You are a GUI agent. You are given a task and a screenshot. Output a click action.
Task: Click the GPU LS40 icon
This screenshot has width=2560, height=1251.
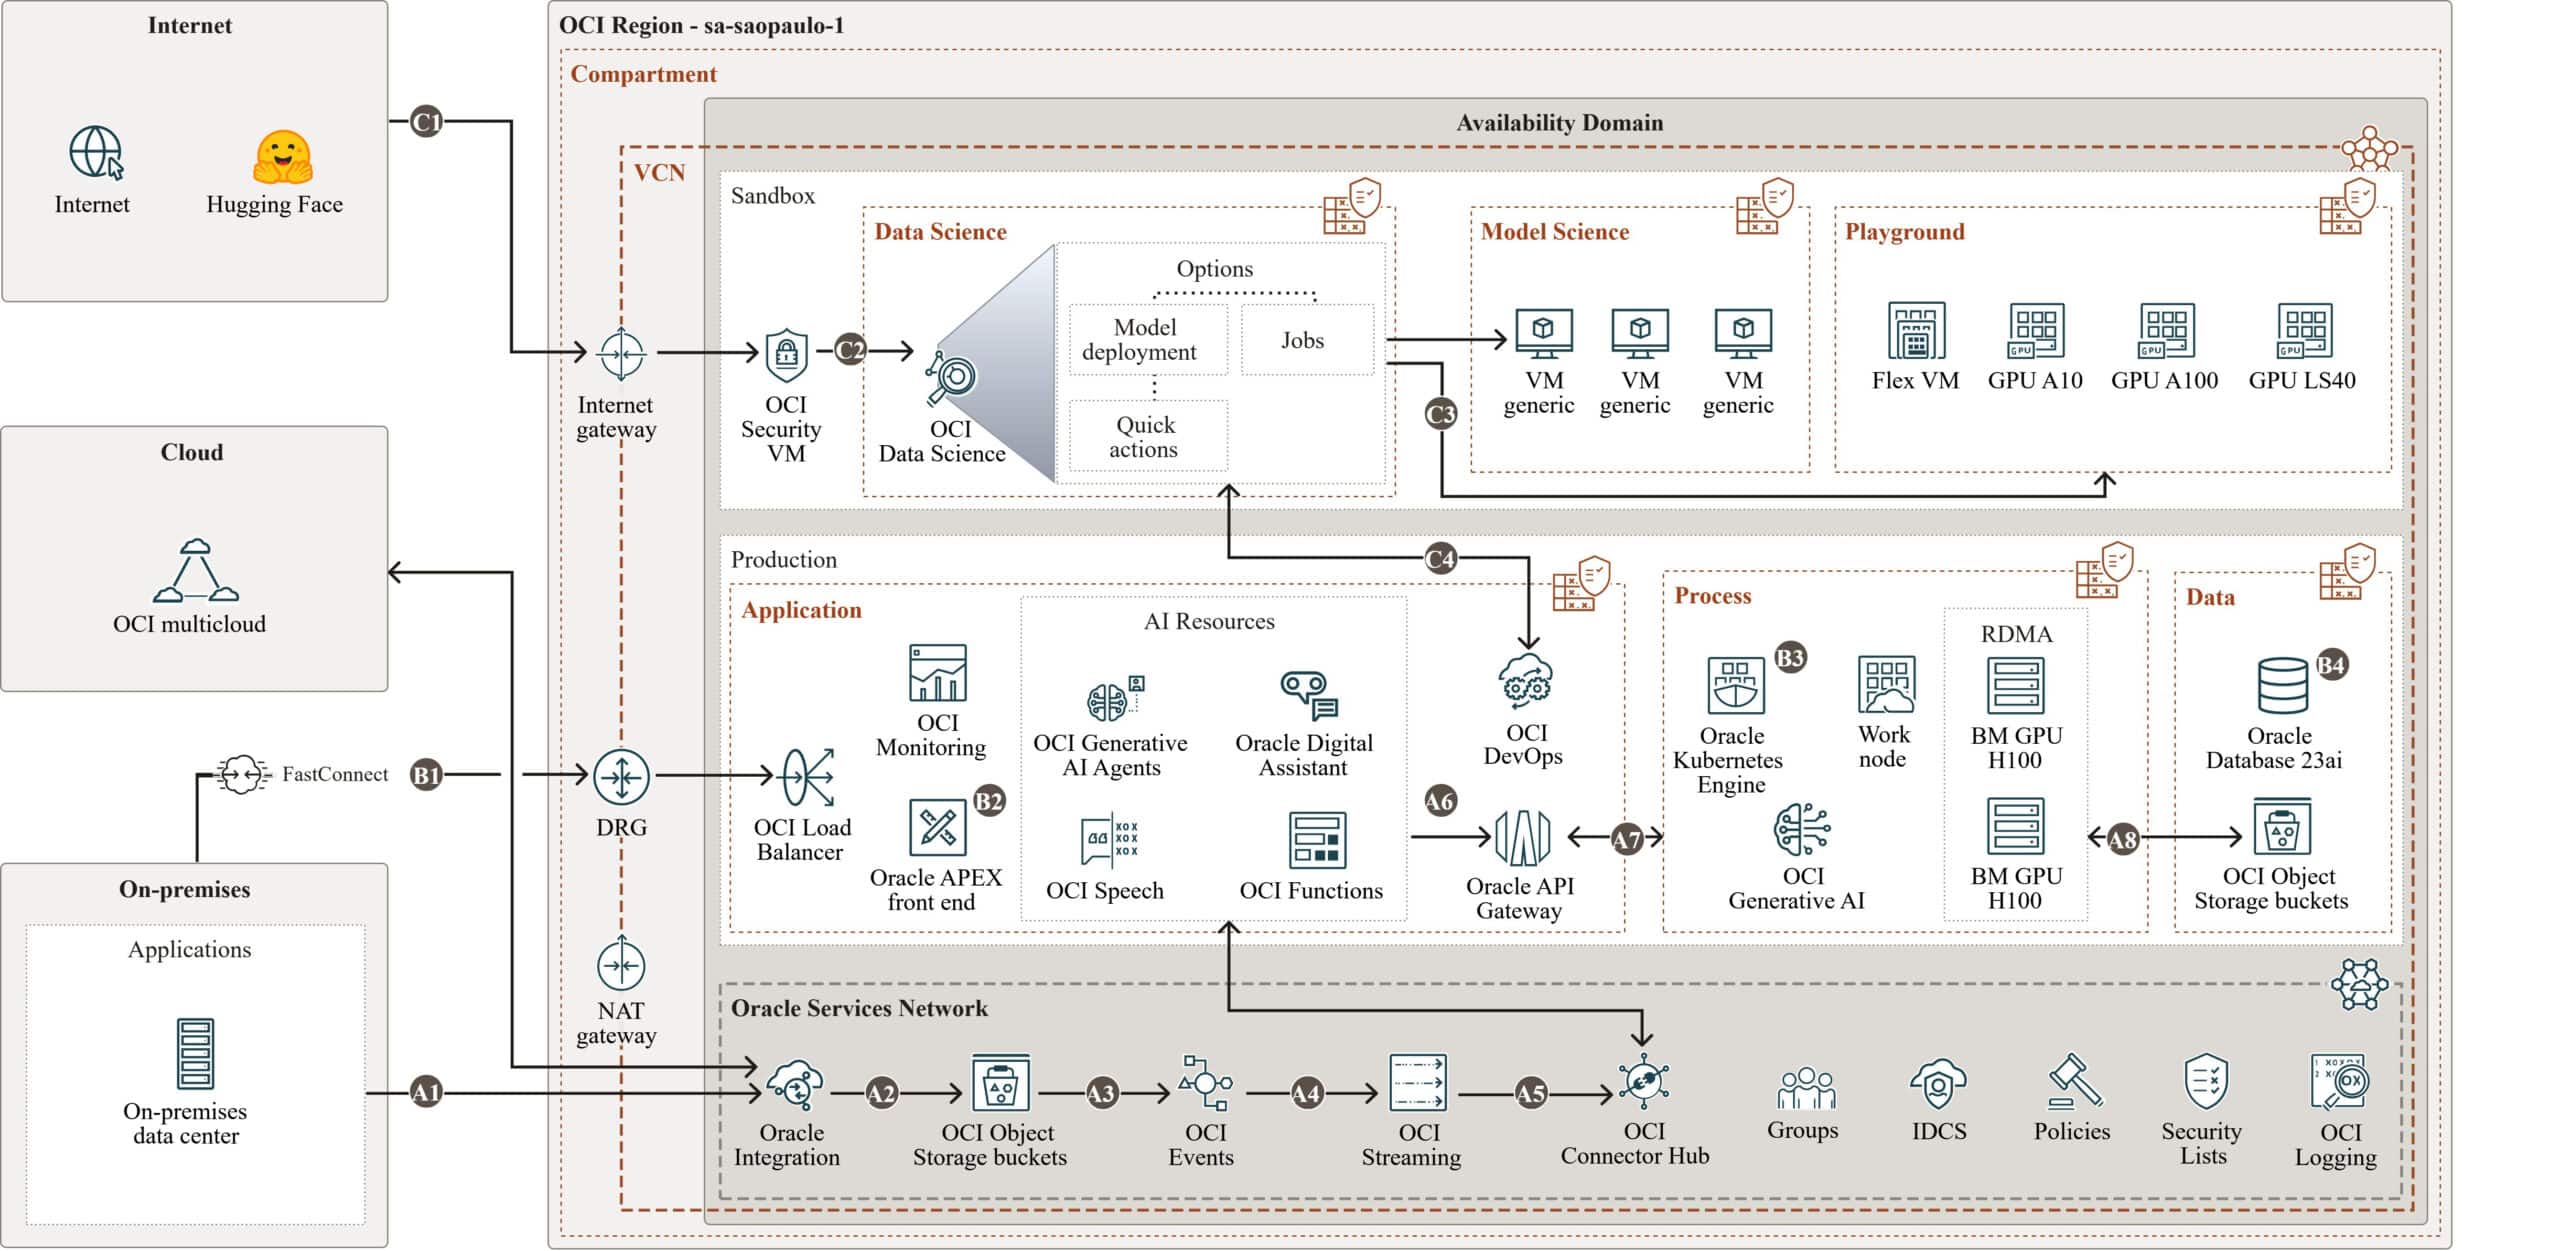pos(2304,330)
